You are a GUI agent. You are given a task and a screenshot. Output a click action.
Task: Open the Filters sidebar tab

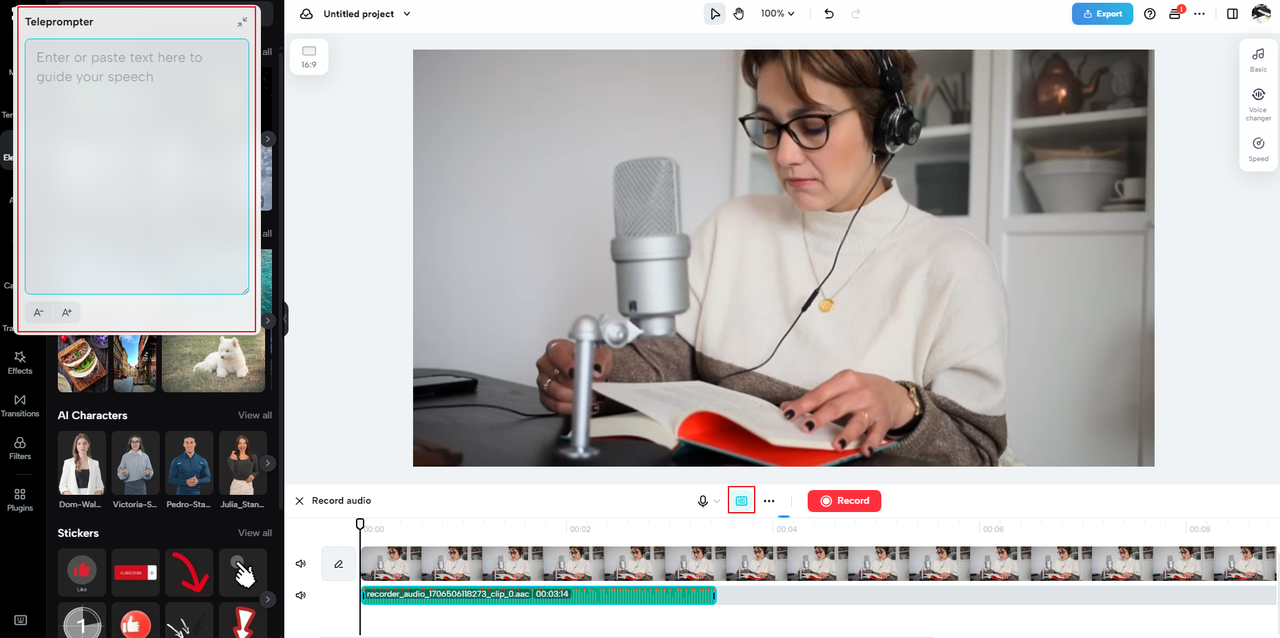tap(20, 449)
